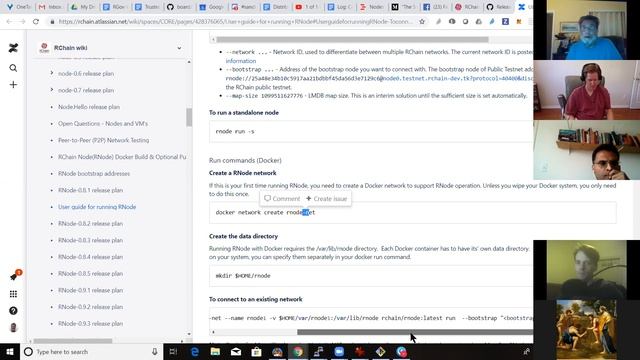
Task: Click the Cortana circle icon
Action: pyautogui.click(x=28, y=352)
